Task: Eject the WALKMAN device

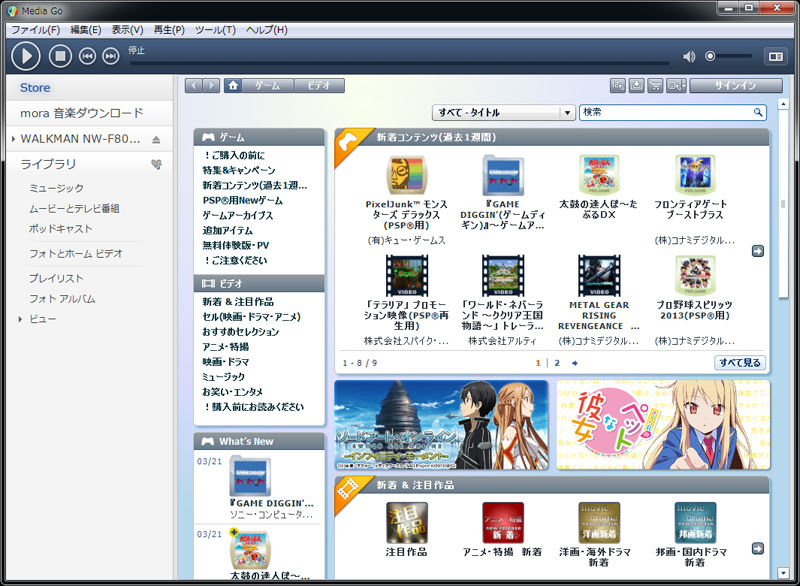Action: (x=156, y=139)
